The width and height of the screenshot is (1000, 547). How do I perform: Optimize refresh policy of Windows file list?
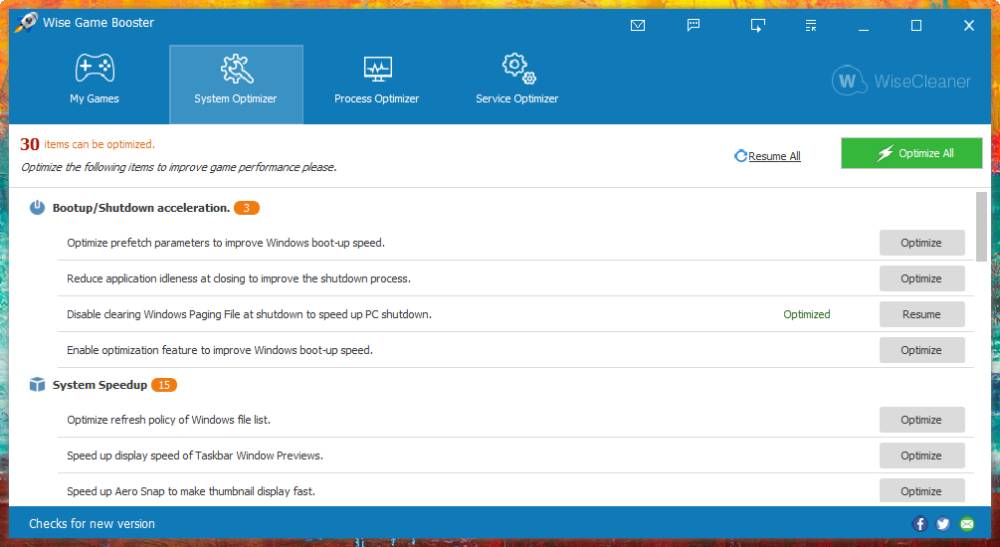pyautogui.click(x=922, y=420)
